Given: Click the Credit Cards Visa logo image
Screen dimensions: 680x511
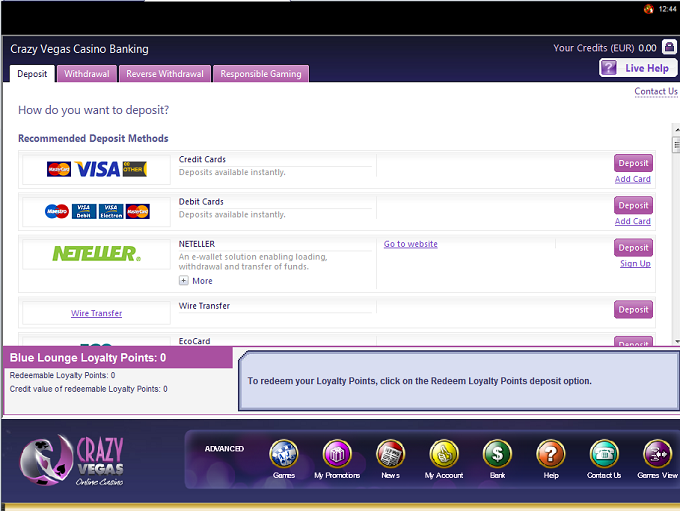Looking at the screenshot, I should [97, 169].
